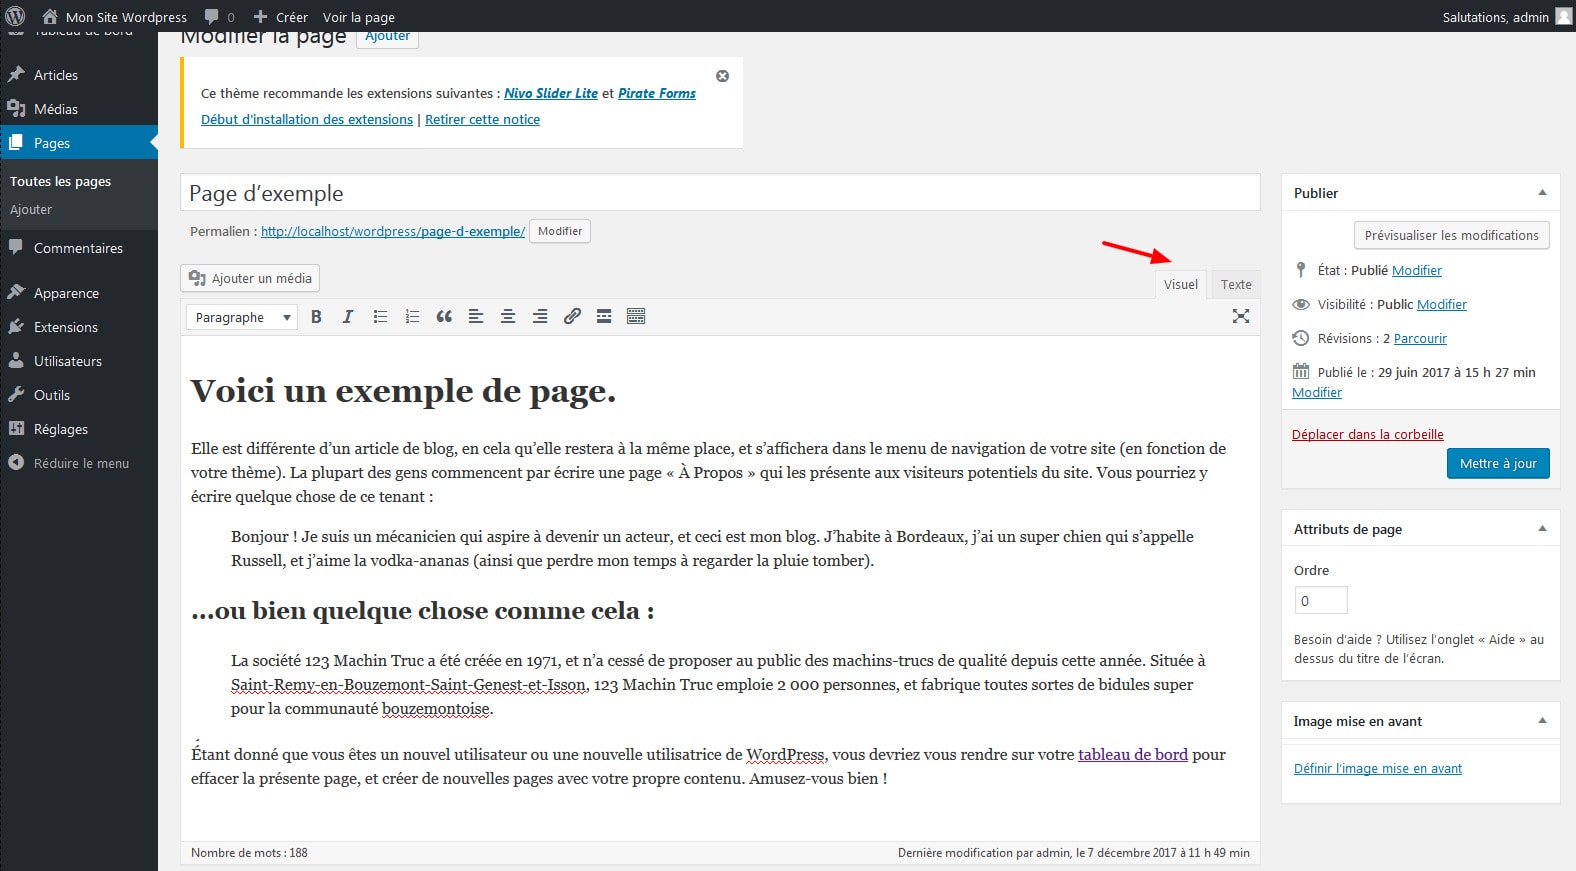Click Définir l'image mise en avant
Screen dimensions: 1576x871
click(1378, 768)
